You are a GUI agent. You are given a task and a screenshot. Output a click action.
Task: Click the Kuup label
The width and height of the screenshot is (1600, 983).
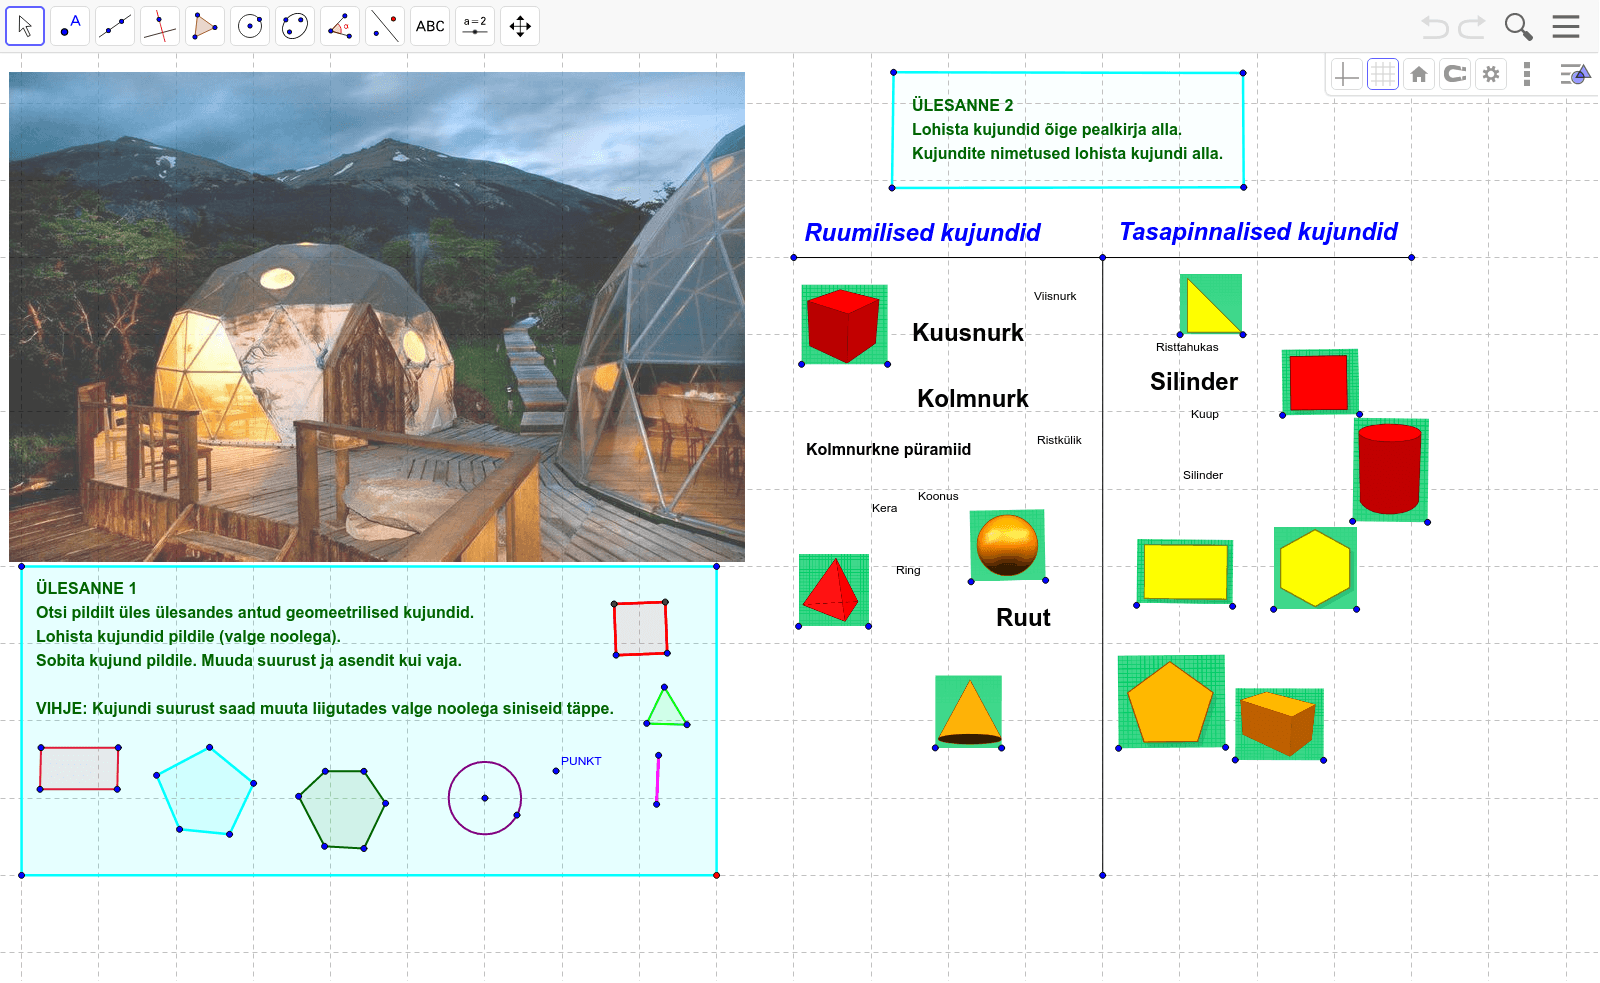(1205, 414)
